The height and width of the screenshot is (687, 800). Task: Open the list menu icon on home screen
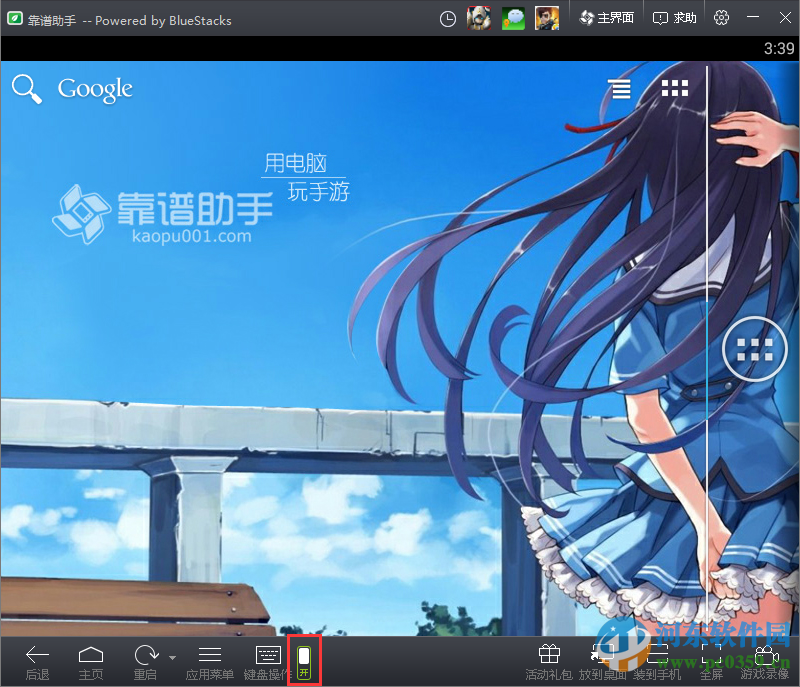pyautogui.click(x=619, y=89)
